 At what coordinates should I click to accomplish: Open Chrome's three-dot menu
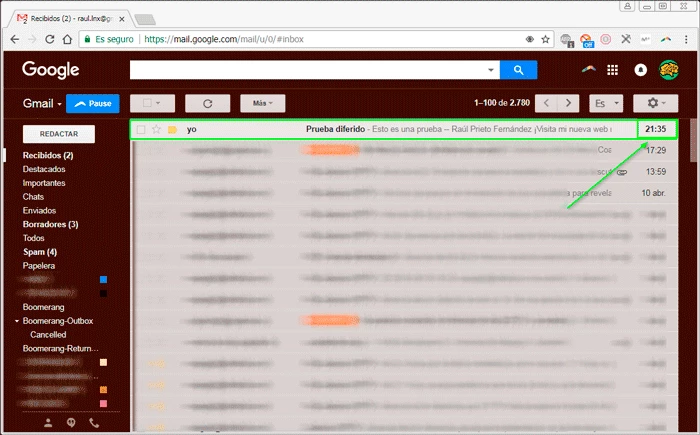click(686, 39)
